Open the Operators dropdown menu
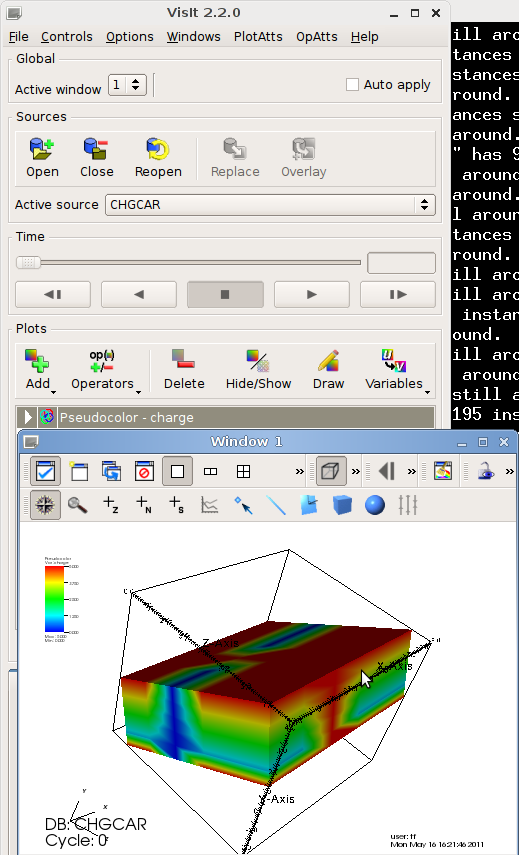The image size is (519, 855). tap(106, 371)
